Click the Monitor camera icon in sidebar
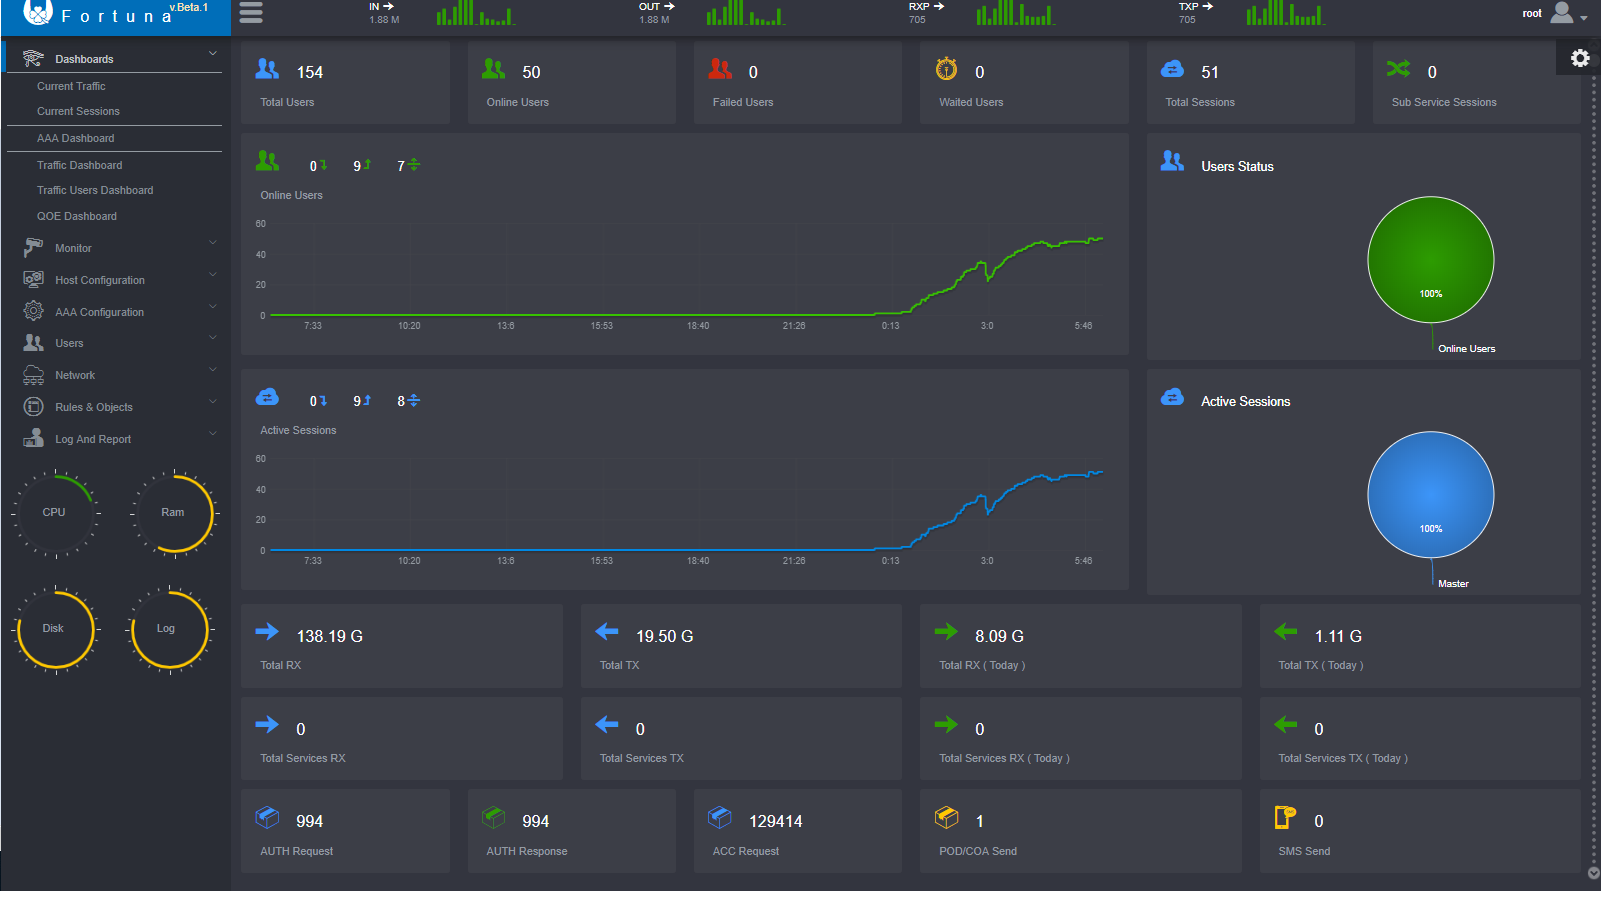This screenshot has height=897, width=1605. (x=33, y=247)
